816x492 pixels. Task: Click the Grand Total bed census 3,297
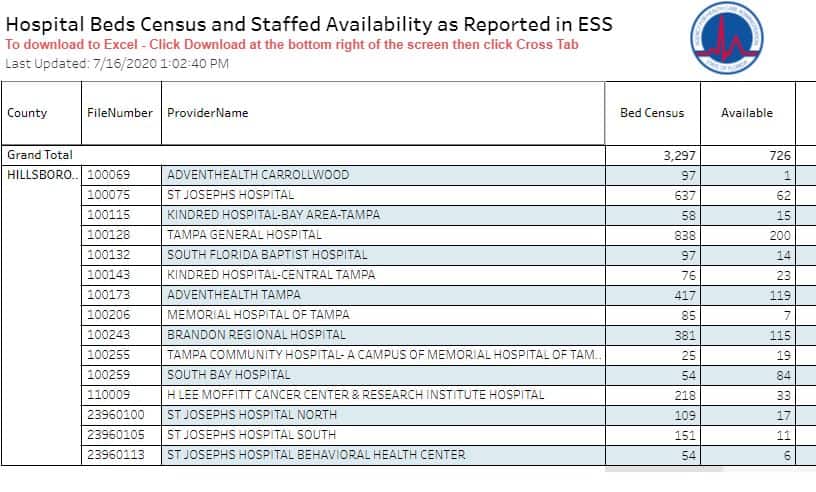point(679,156)
